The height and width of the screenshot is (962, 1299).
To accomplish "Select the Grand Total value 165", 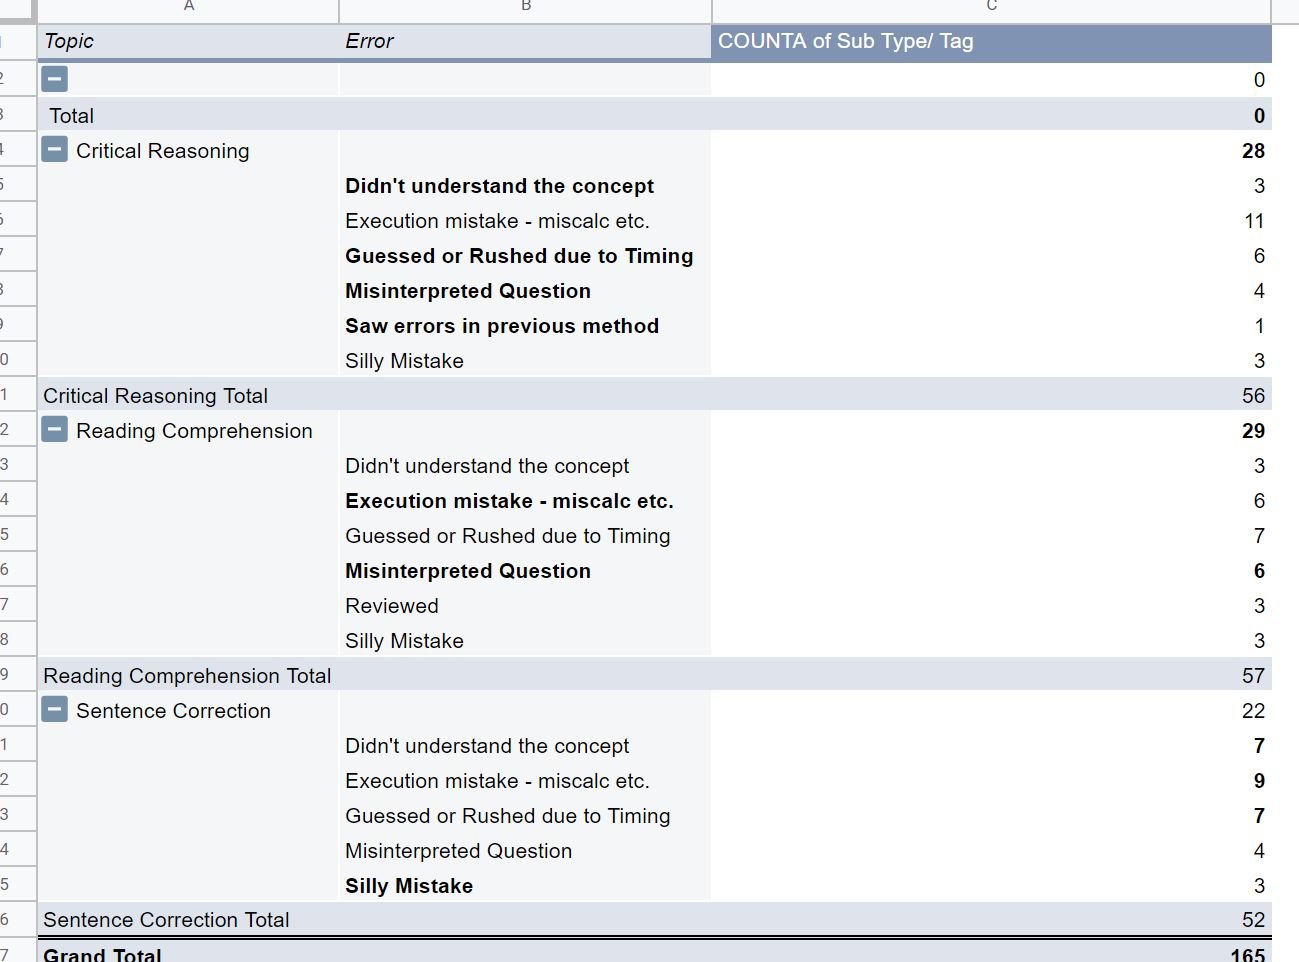I will [1247, 954].
